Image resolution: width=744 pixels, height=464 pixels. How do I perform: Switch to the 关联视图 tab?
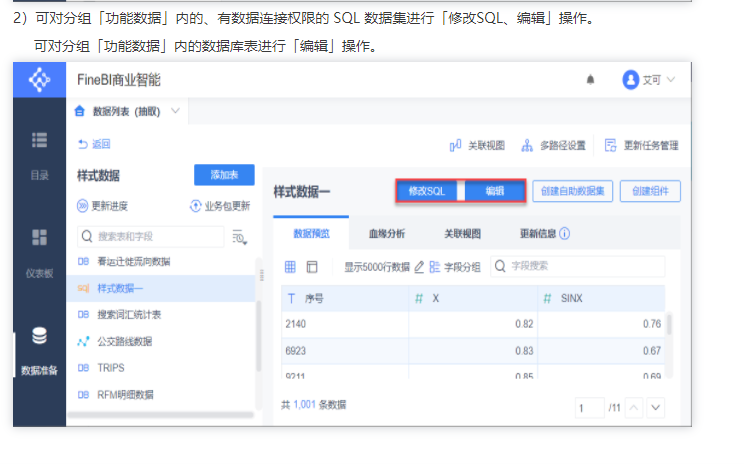462,233
